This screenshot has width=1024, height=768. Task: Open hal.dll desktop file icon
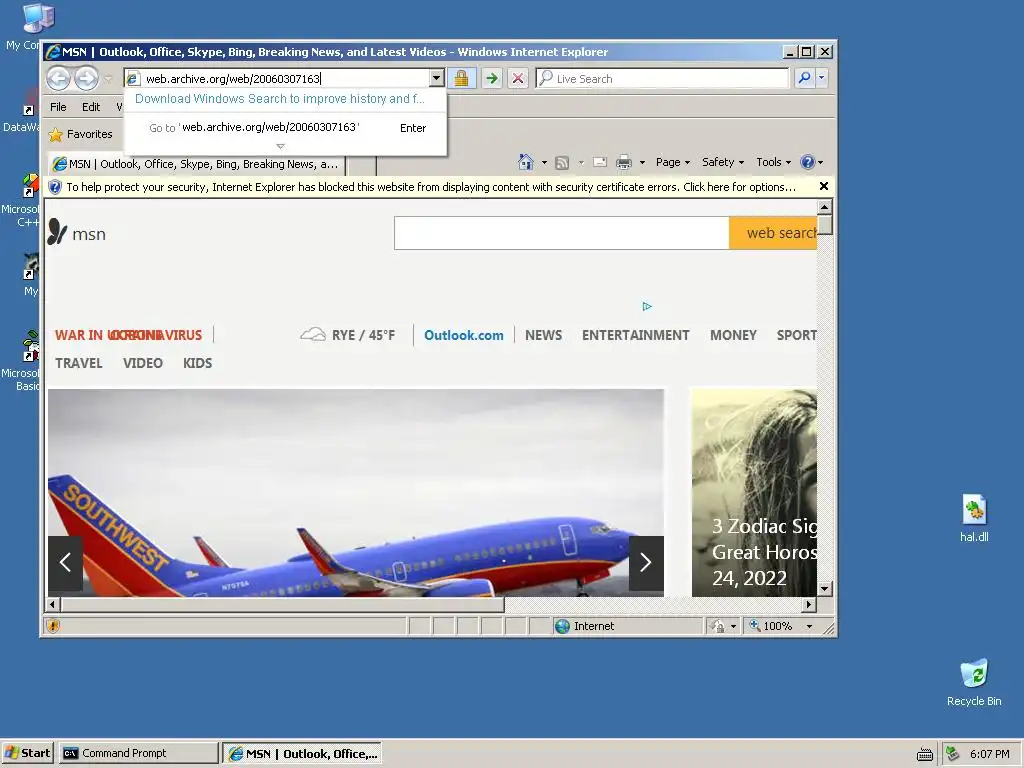(974, 510)
